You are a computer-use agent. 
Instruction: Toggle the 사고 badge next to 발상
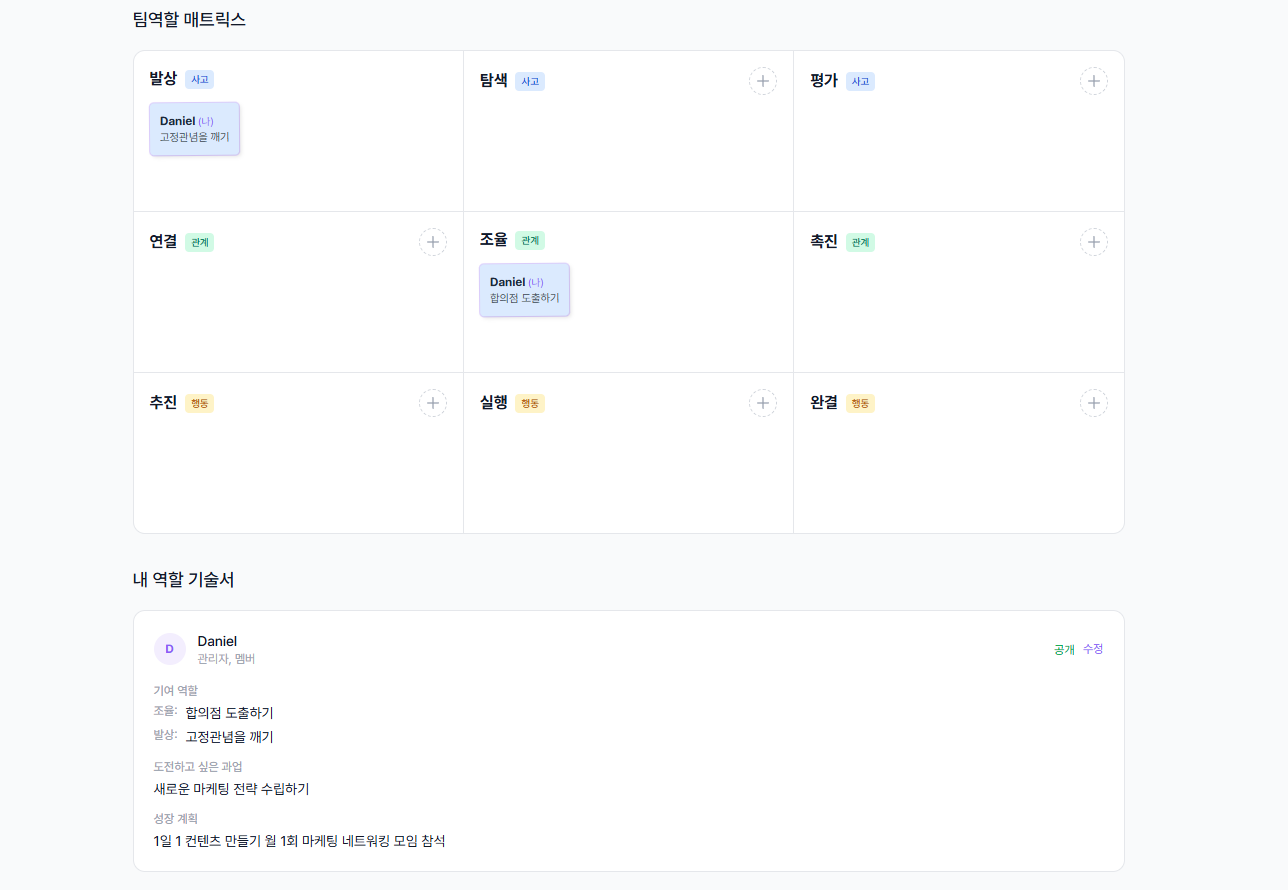click(200, 79)
